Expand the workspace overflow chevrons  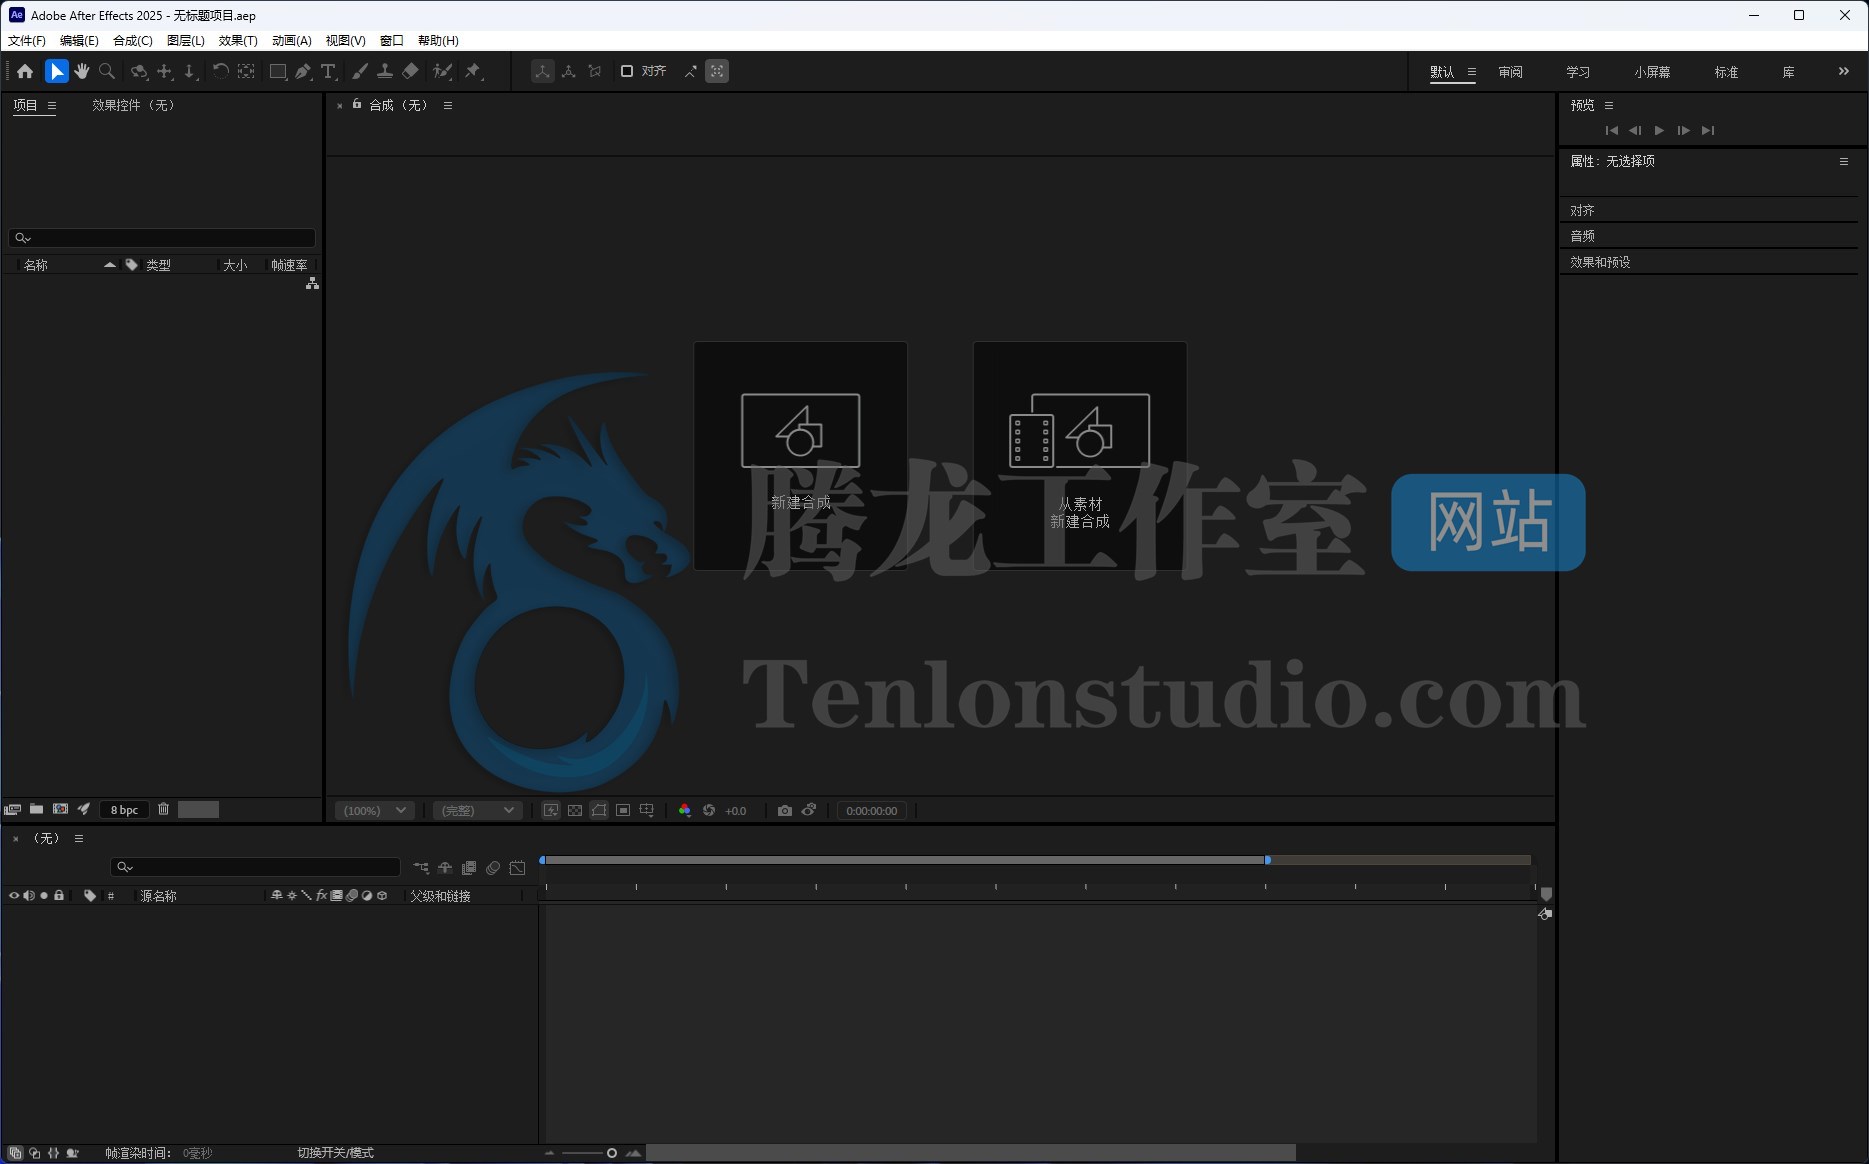tap(1843, 71)
